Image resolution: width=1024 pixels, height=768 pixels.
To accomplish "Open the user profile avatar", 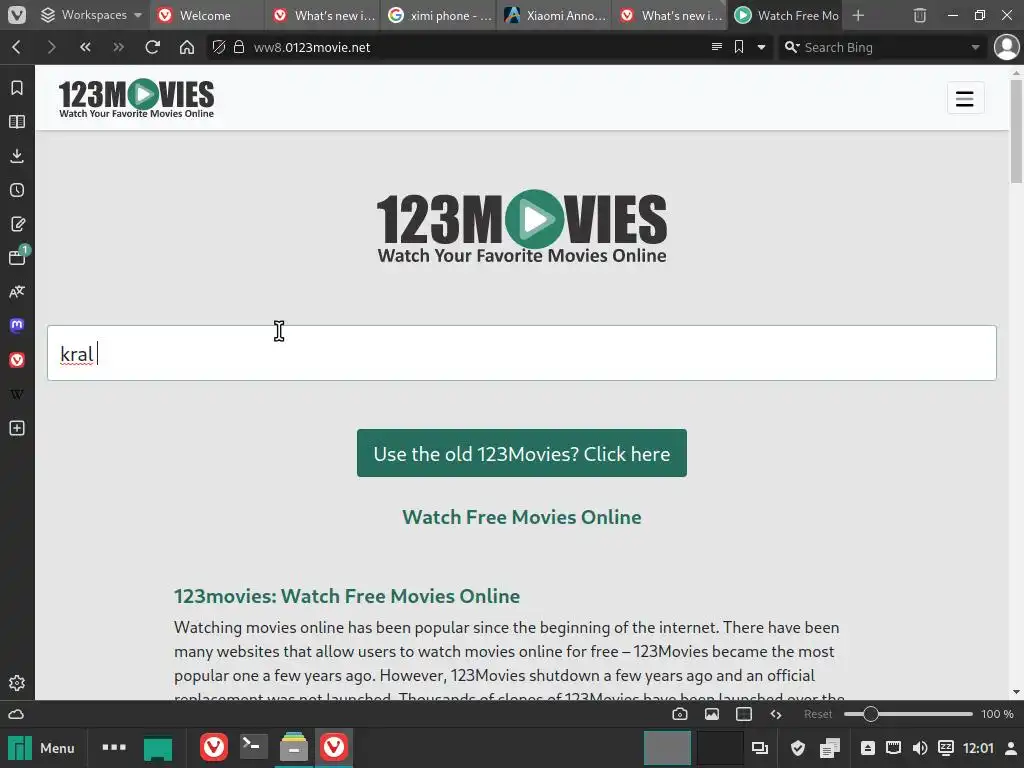I will [x=1006, y=47].
